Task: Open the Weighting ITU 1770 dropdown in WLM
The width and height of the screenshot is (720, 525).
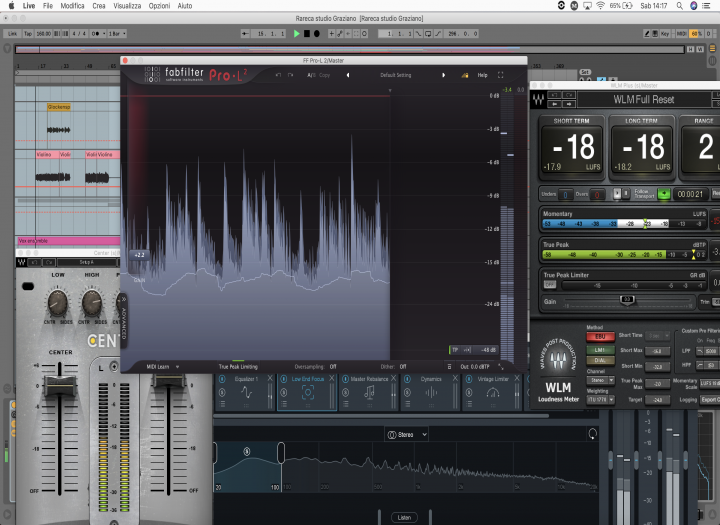Action: pyautogui.click(x=600, y=400)
